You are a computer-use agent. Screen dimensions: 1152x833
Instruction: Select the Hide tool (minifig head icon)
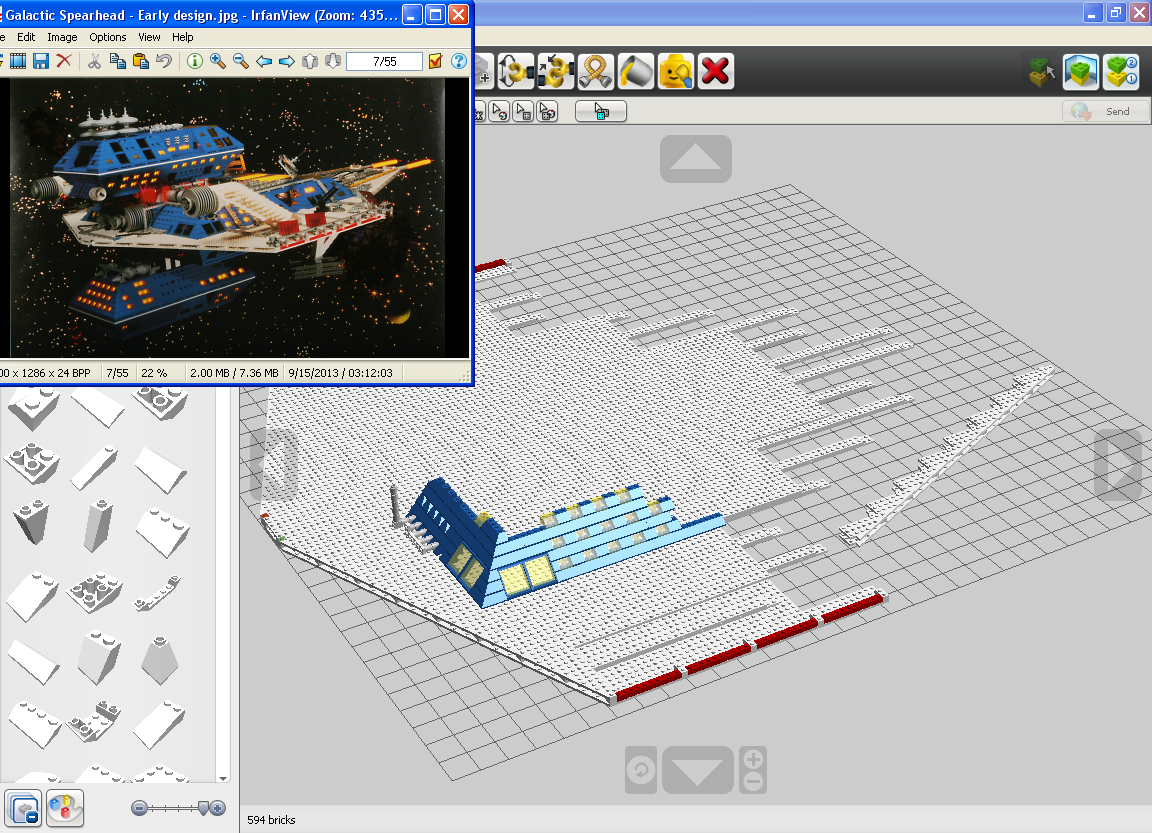675,71
